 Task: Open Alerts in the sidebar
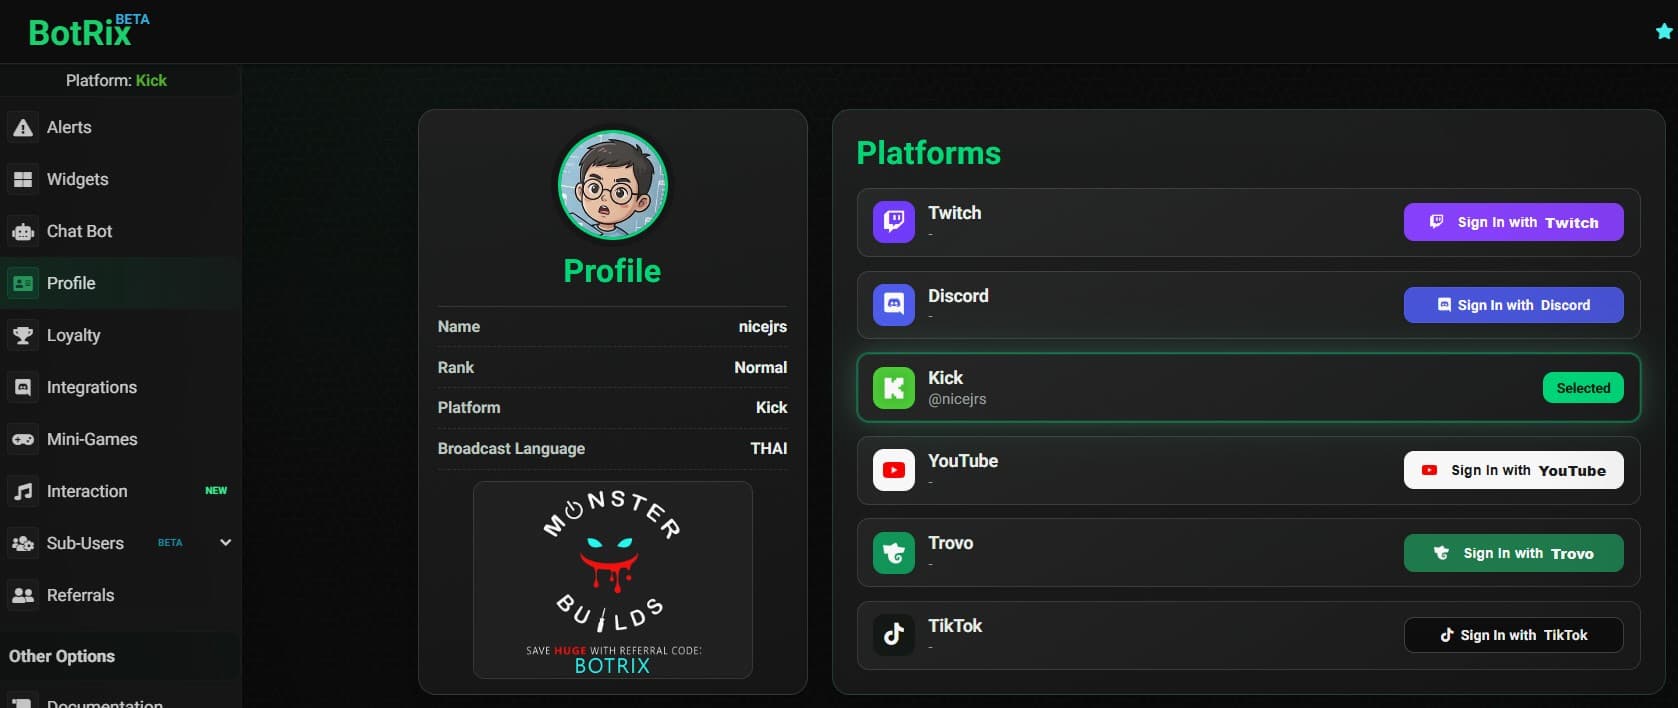pyautogui.click(x=120, y=128)
